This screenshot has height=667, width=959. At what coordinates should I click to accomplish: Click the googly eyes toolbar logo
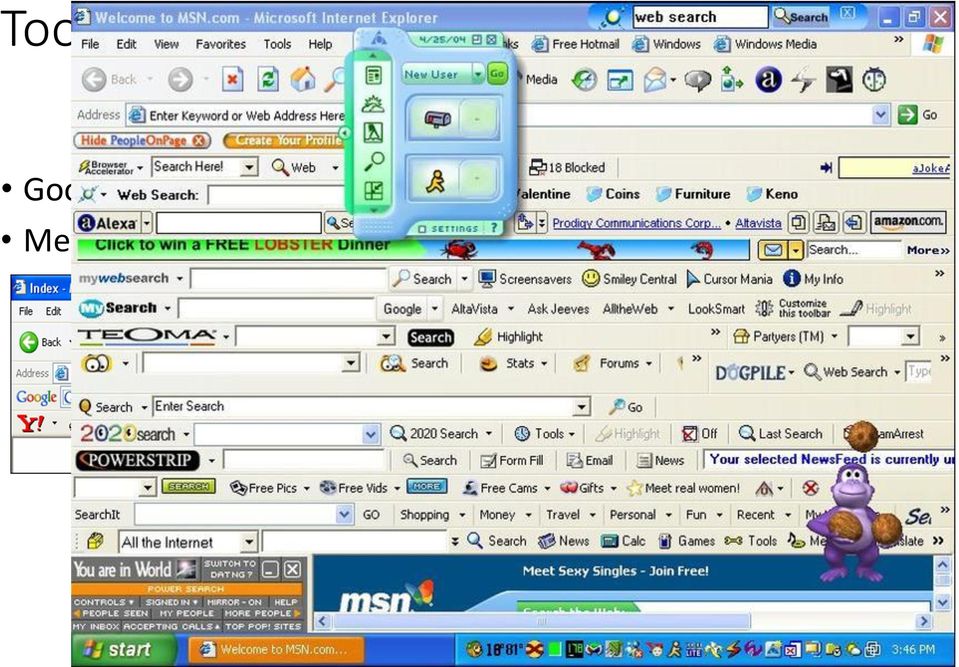pyautogui.click(x=97, y=364)
